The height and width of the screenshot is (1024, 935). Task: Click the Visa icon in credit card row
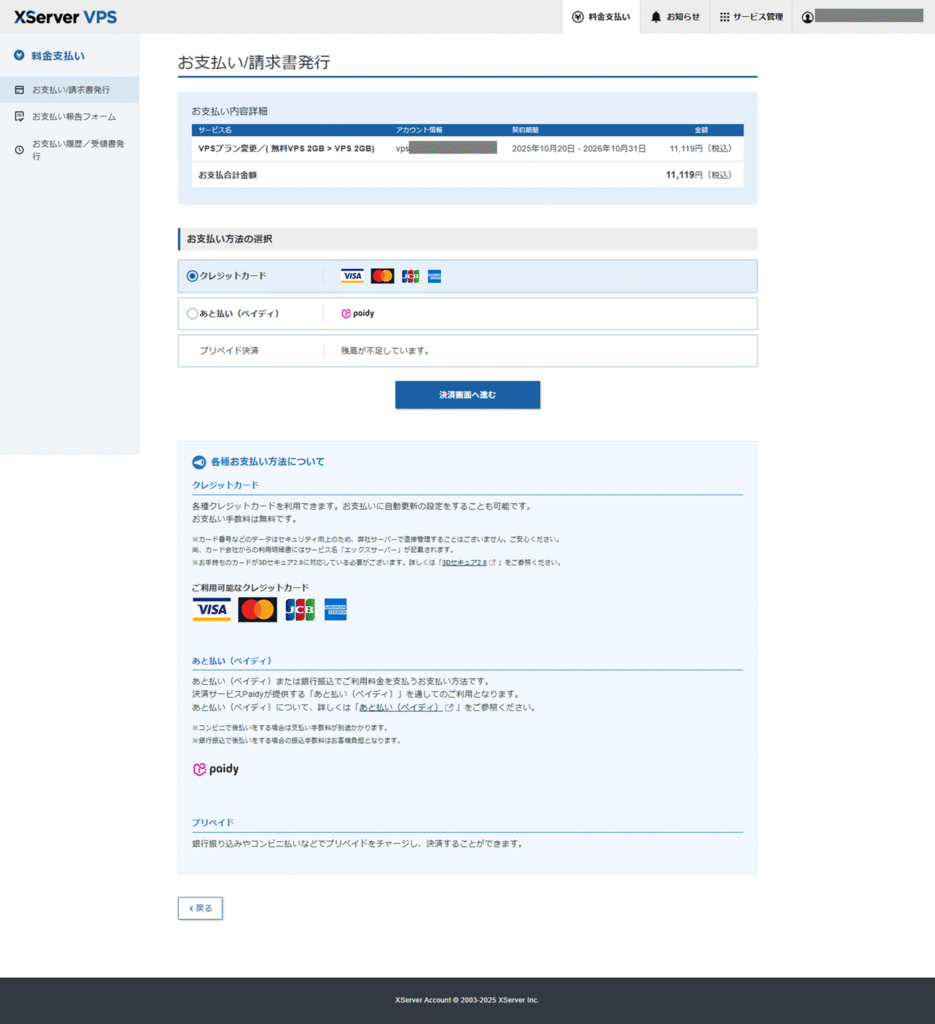pyautogui.click(x=352, y=276)
